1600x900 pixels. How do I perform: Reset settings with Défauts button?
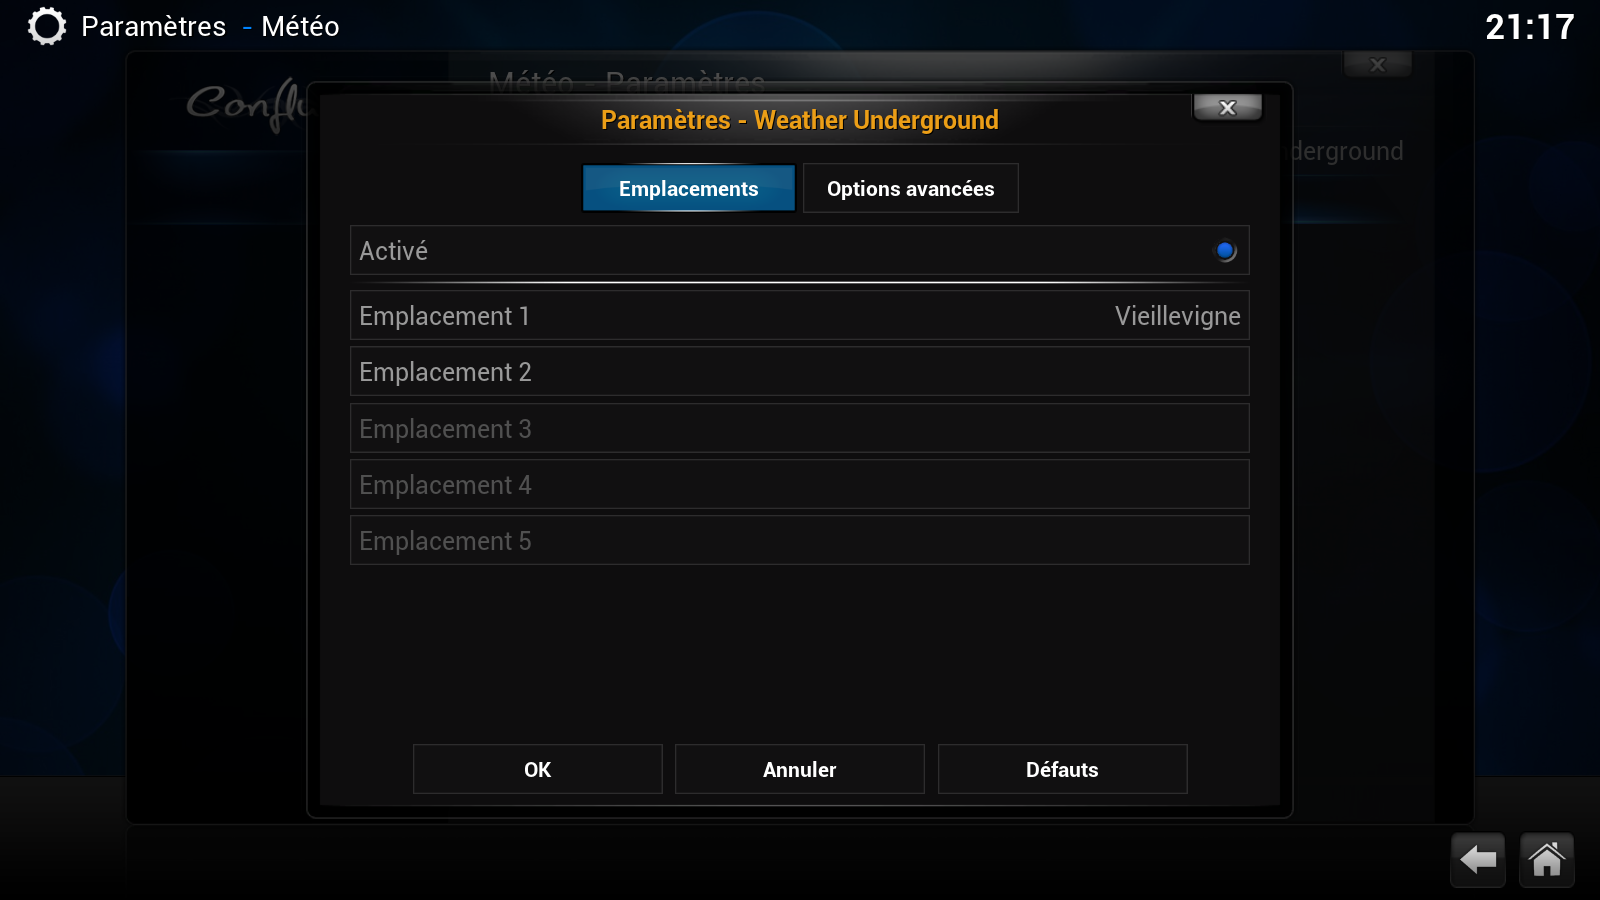tap(1062, 769)
